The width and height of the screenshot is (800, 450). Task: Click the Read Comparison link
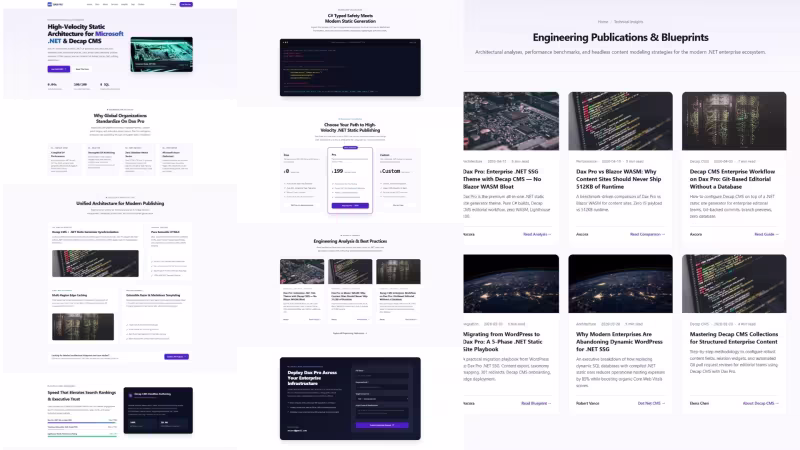[647, 234]
